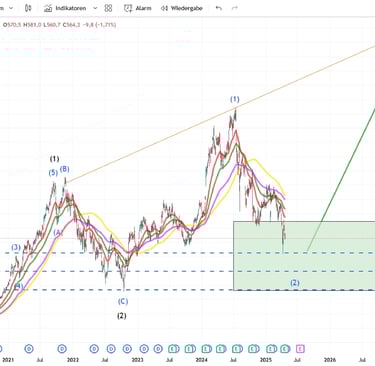The height and width of the screenshot is (366, 375).
Task: Select the blue (1) wave label at chart peak
Action: [x=235, y=99]
